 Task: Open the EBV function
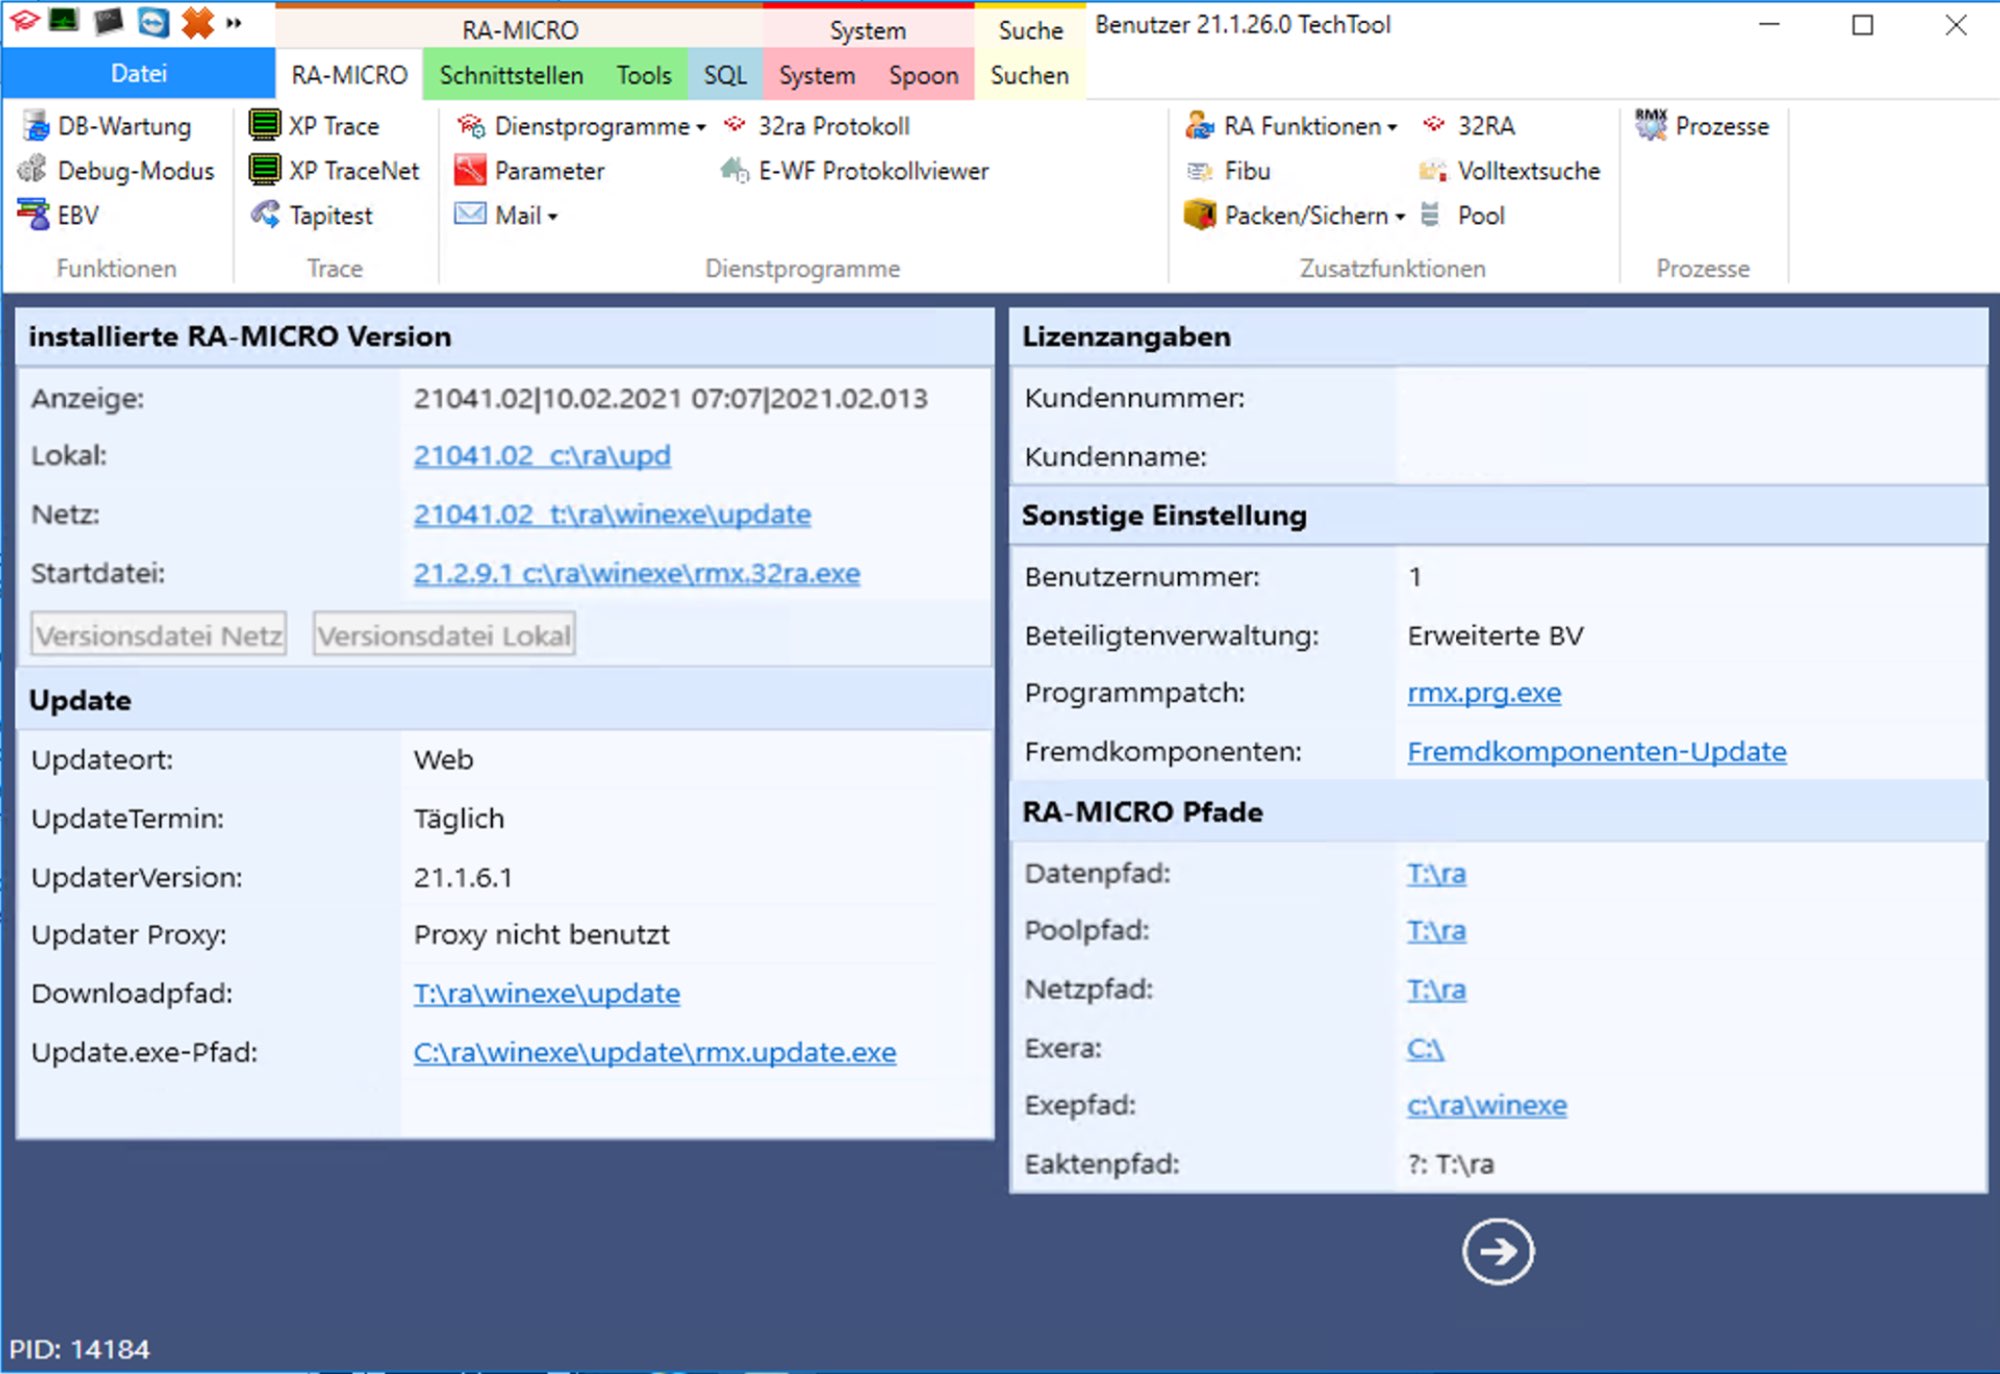tap(60, 215)
